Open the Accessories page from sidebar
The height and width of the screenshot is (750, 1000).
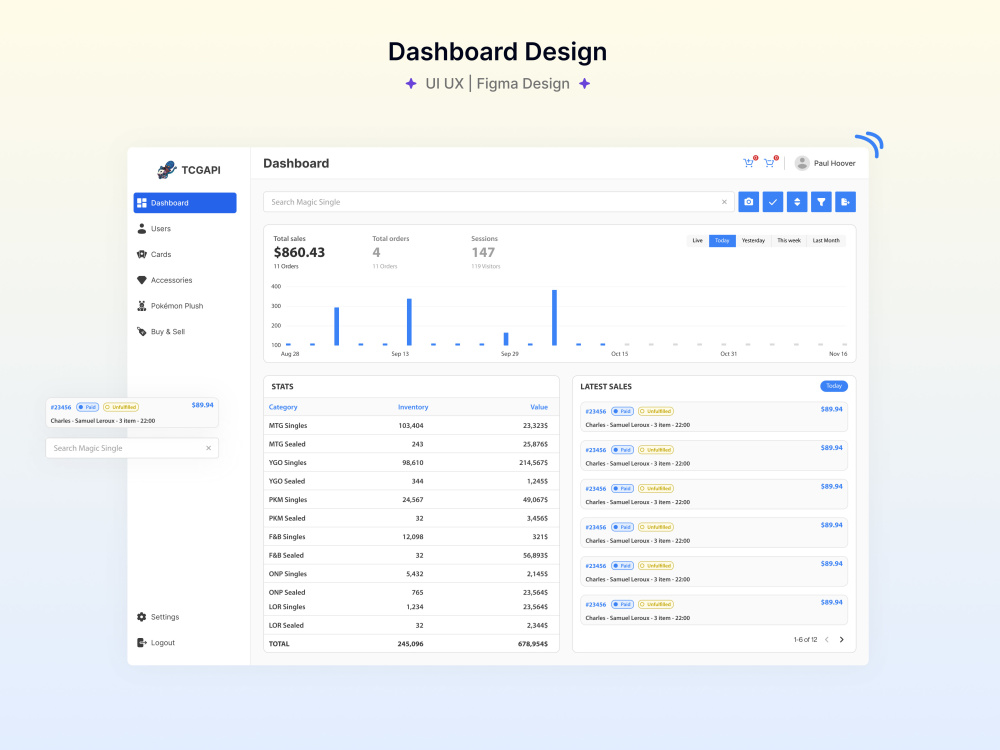tap(170, 280)
